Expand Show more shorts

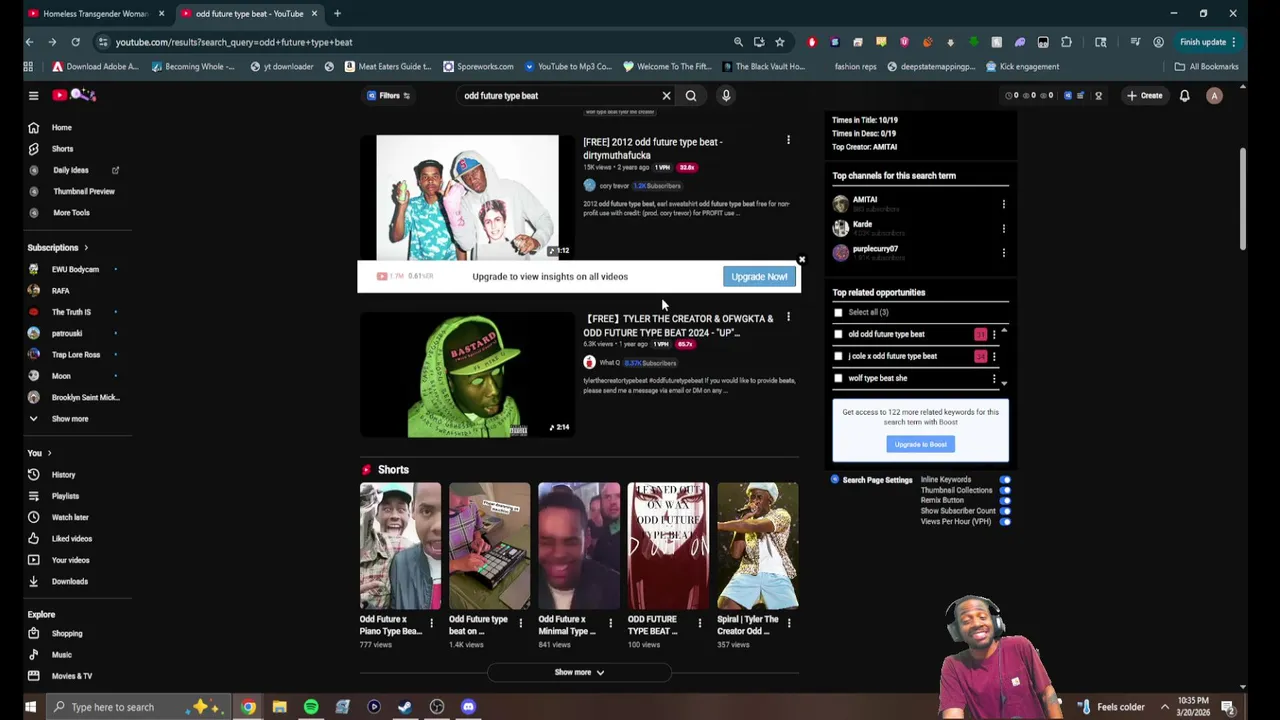pos(579,673)
